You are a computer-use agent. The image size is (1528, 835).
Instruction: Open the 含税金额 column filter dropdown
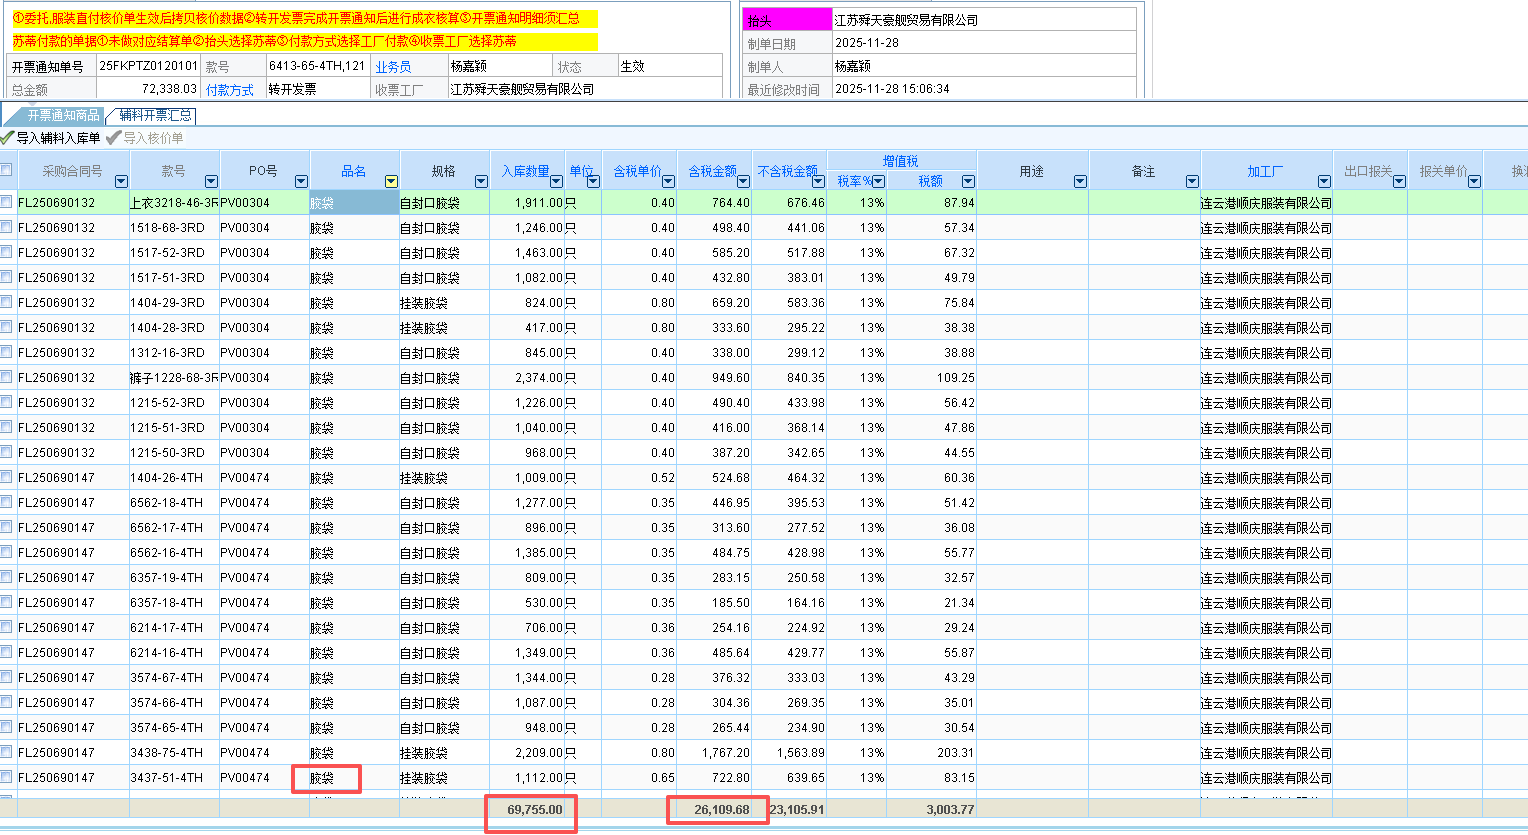coord(743,181)
